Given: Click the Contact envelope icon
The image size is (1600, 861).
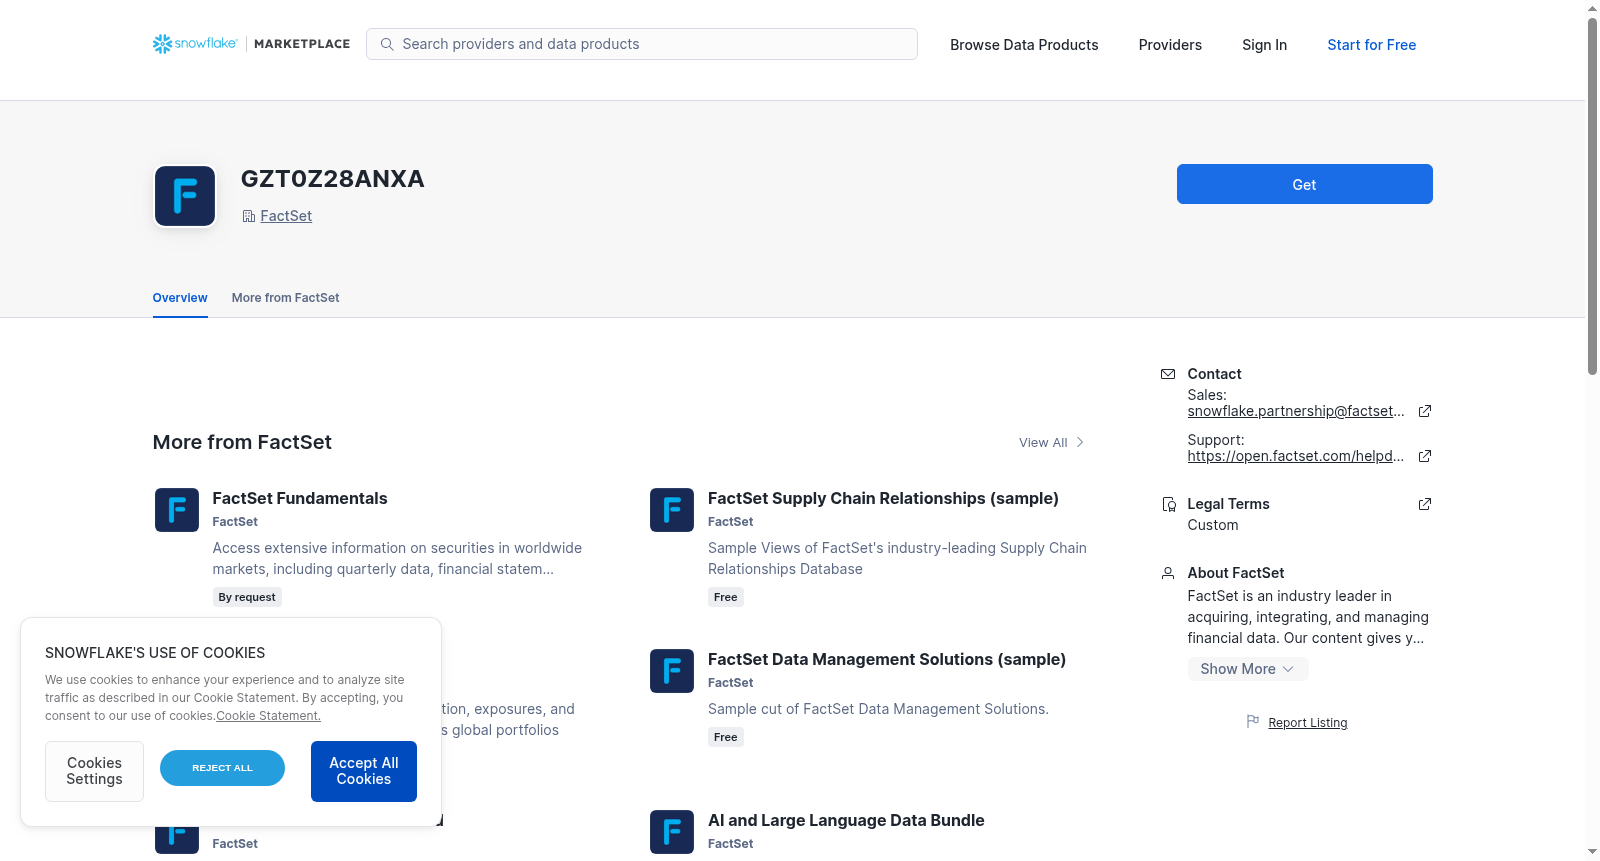Looking at the screenshot, I should [1168, 374].
